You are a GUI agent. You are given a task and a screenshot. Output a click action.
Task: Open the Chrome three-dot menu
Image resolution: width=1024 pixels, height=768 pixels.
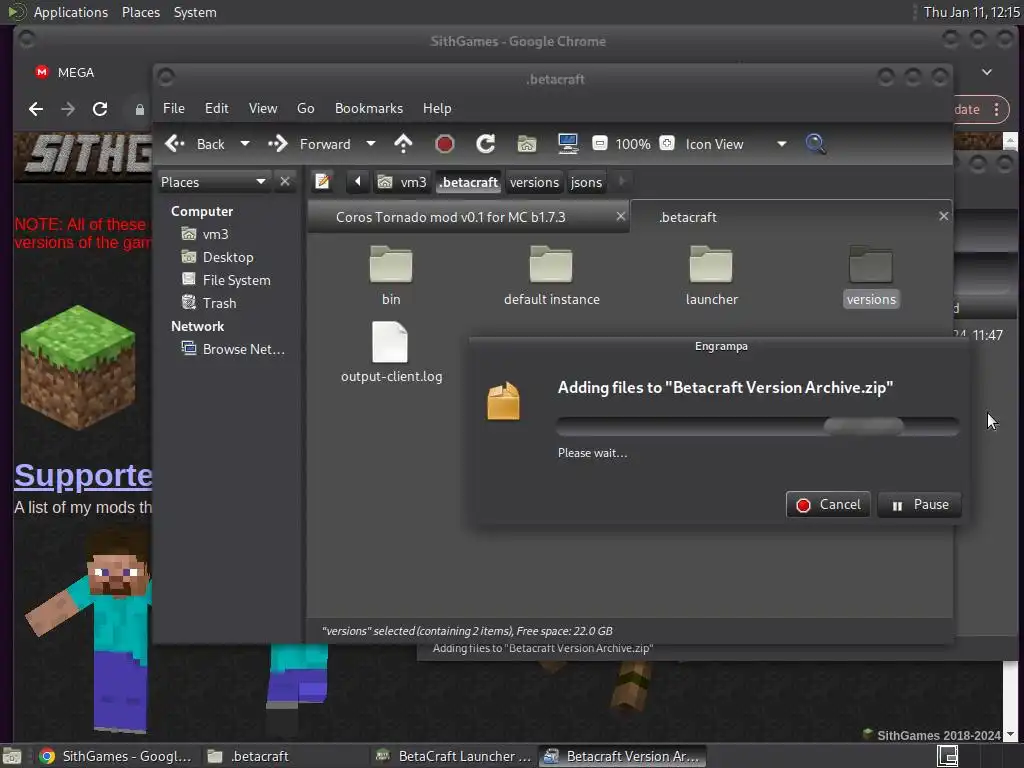click(x=997, y=109)
